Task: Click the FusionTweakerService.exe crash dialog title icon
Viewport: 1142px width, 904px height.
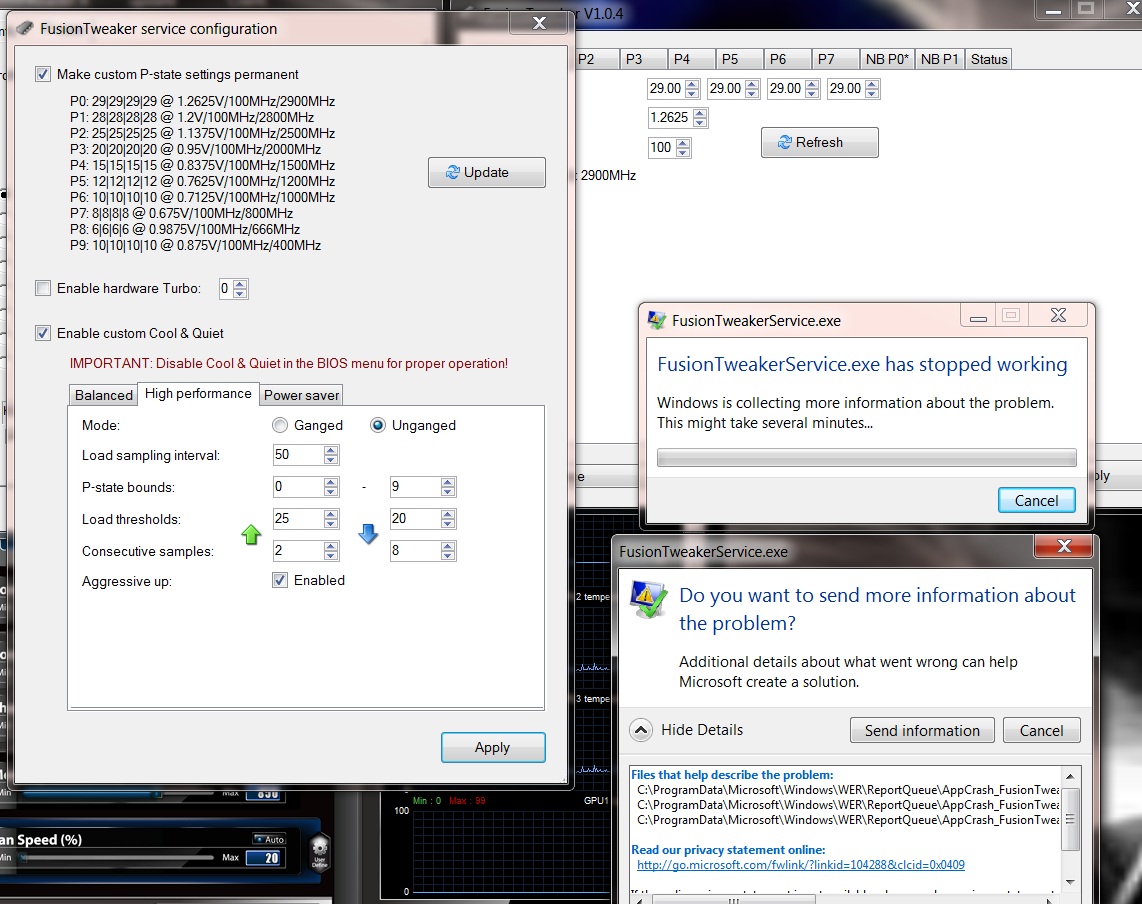Action: [x=656, y=321]
